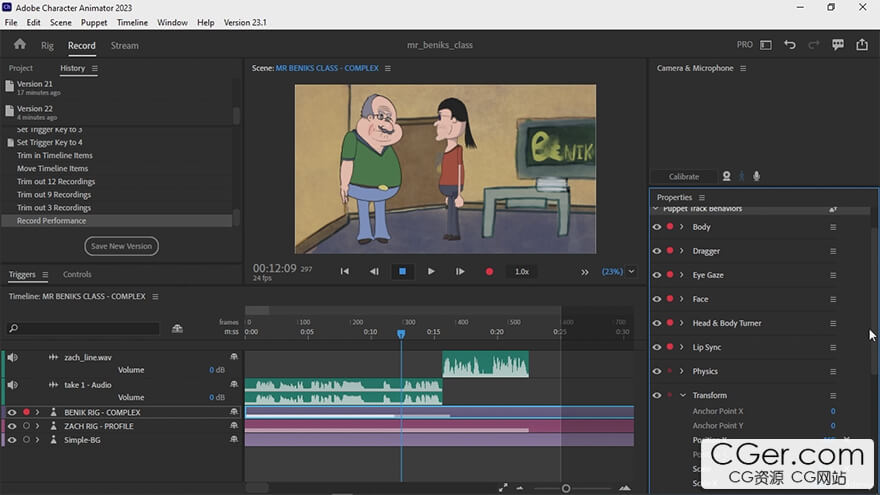Click the double-arrow more controls button
Viewport: 880px width, 495px height.
click(585, 272)
